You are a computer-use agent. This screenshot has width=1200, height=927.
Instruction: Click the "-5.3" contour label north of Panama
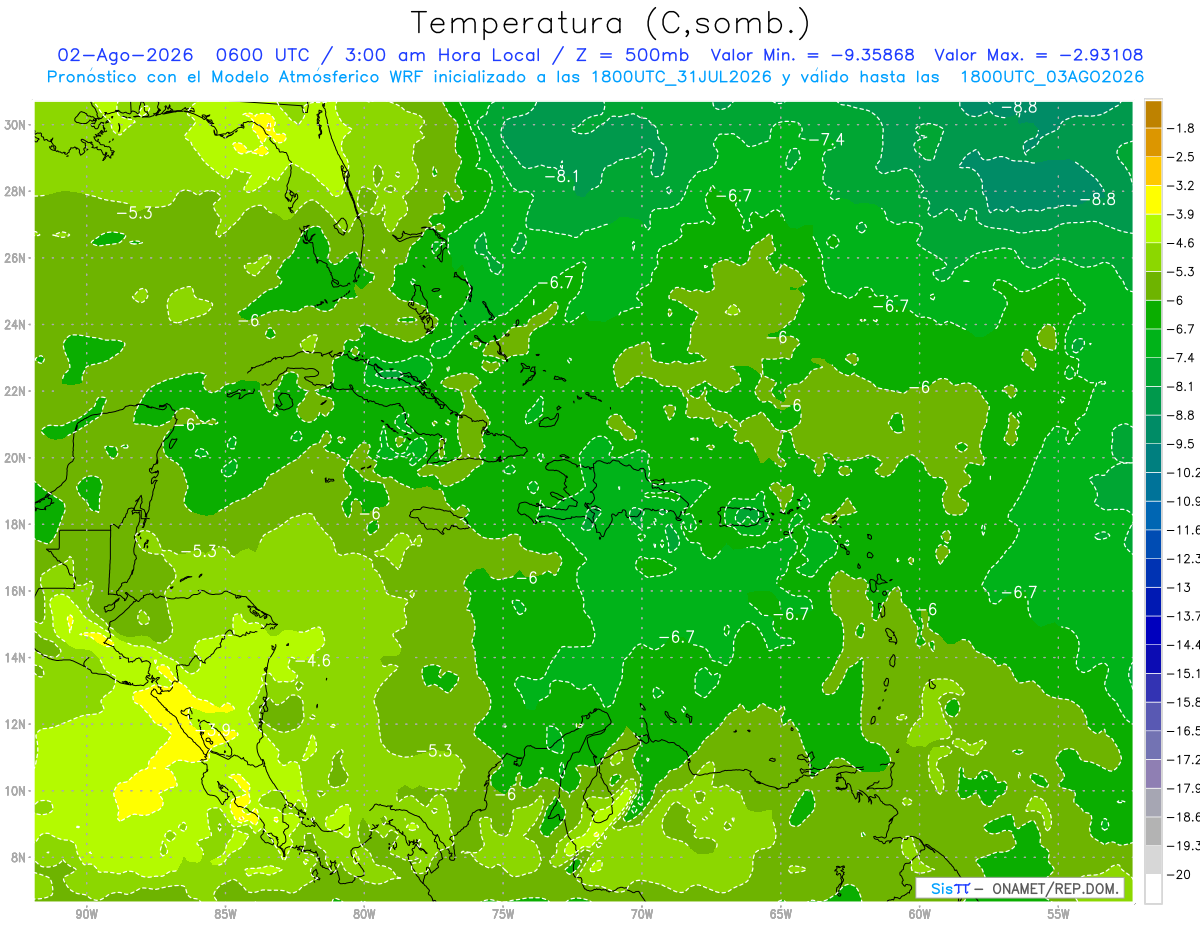tap(434, 750)
